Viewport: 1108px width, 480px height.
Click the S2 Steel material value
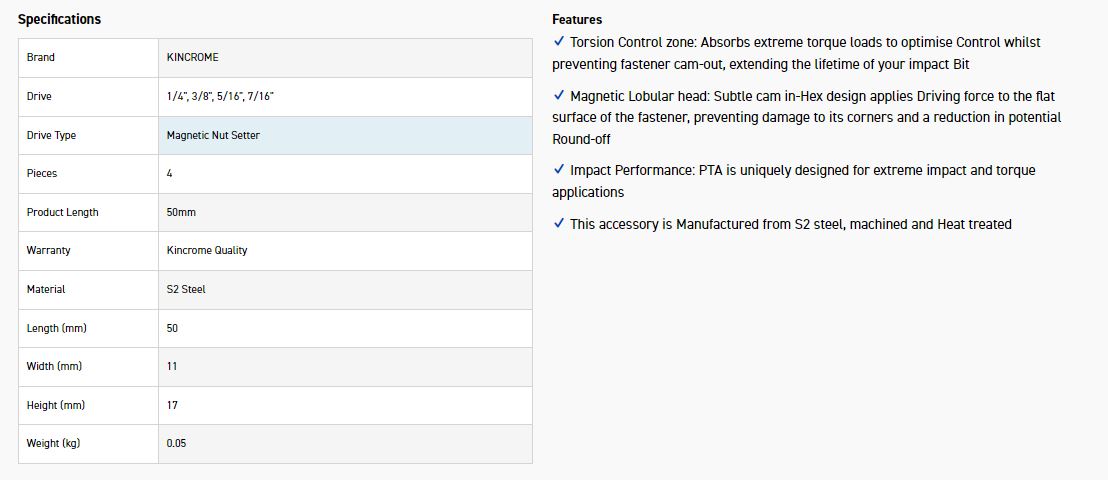[x=186, y=290]
